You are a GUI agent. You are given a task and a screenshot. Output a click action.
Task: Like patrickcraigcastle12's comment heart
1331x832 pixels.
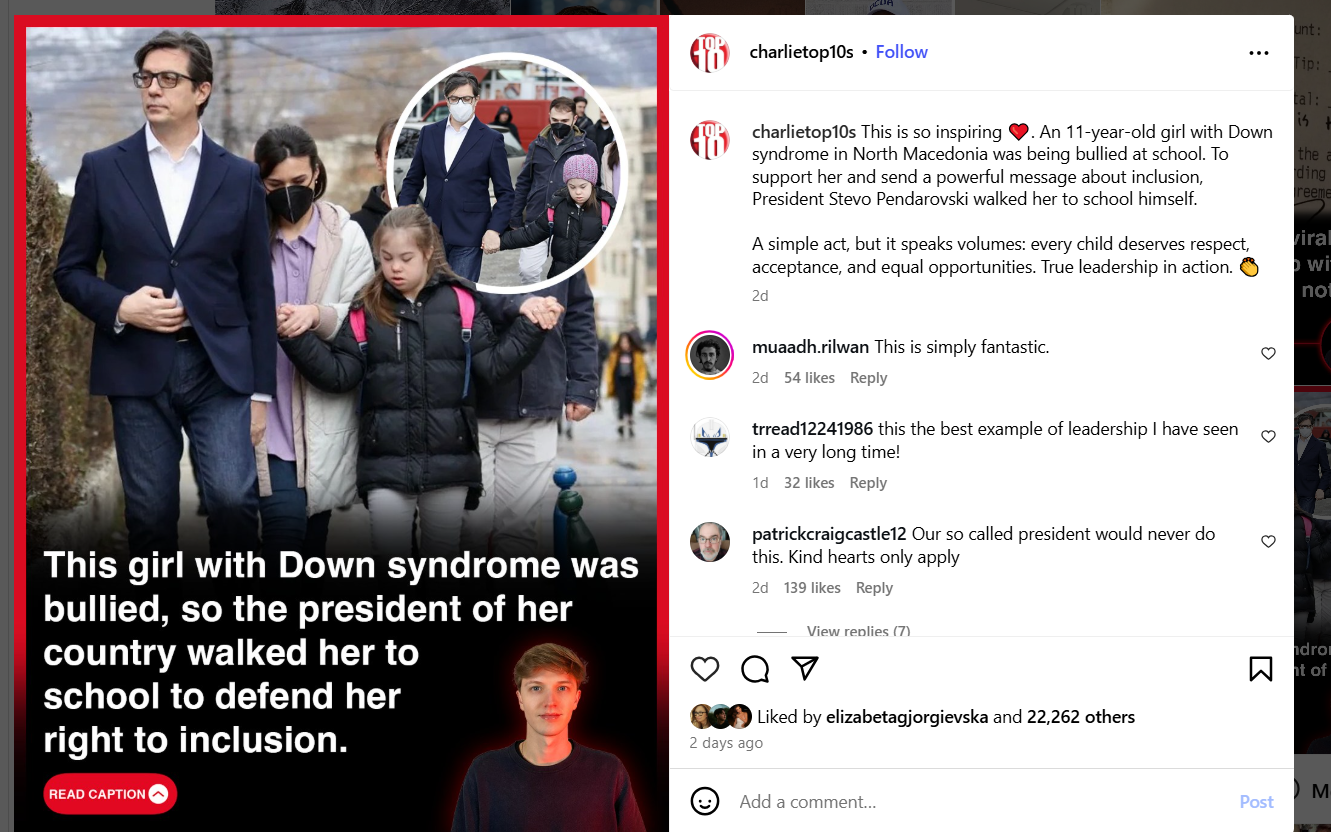[x=1268, y=541]
